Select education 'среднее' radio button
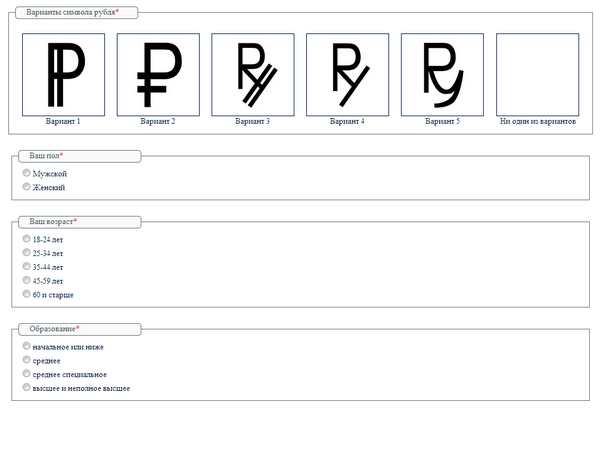Viewport: 600px width, 450px height. (27, 360)
